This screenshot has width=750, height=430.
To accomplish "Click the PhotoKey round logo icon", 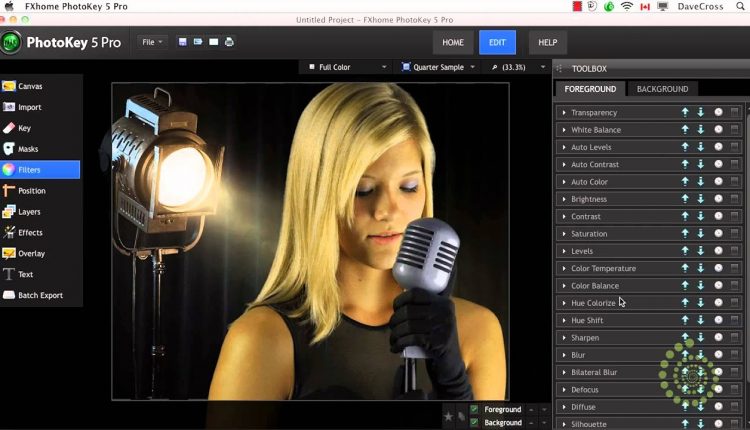I will click(x=11, y=43).
